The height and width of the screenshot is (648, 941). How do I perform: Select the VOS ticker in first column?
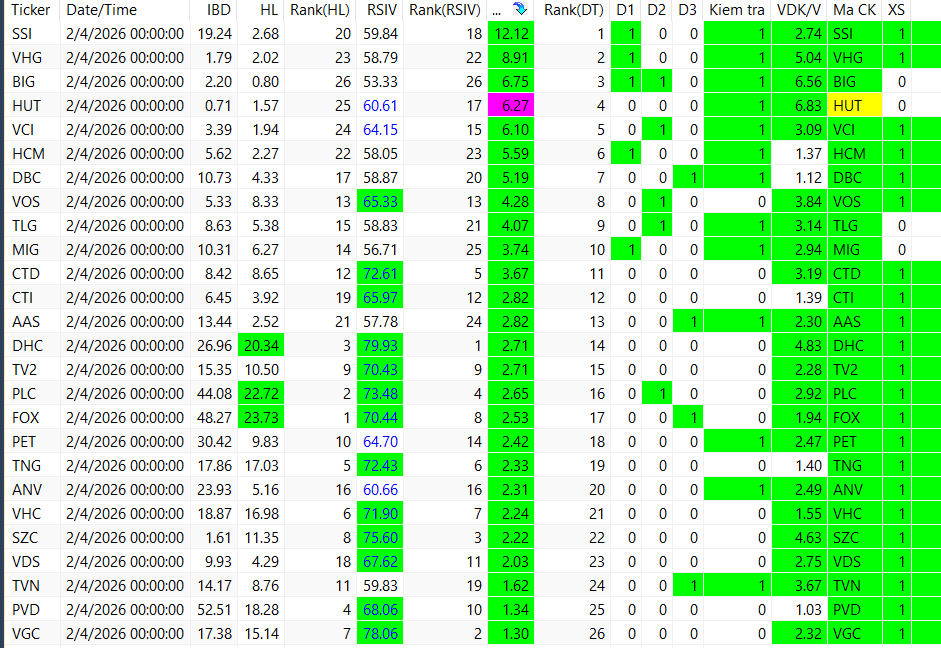[26, 202]
